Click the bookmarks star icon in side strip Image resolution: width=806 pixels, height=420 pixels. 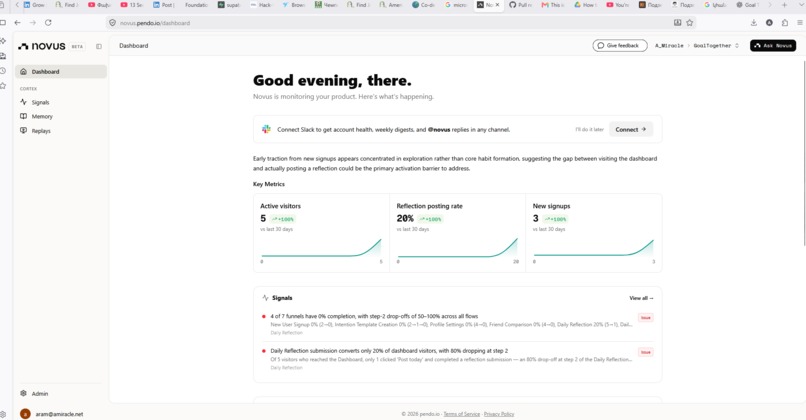pos(3,86)
